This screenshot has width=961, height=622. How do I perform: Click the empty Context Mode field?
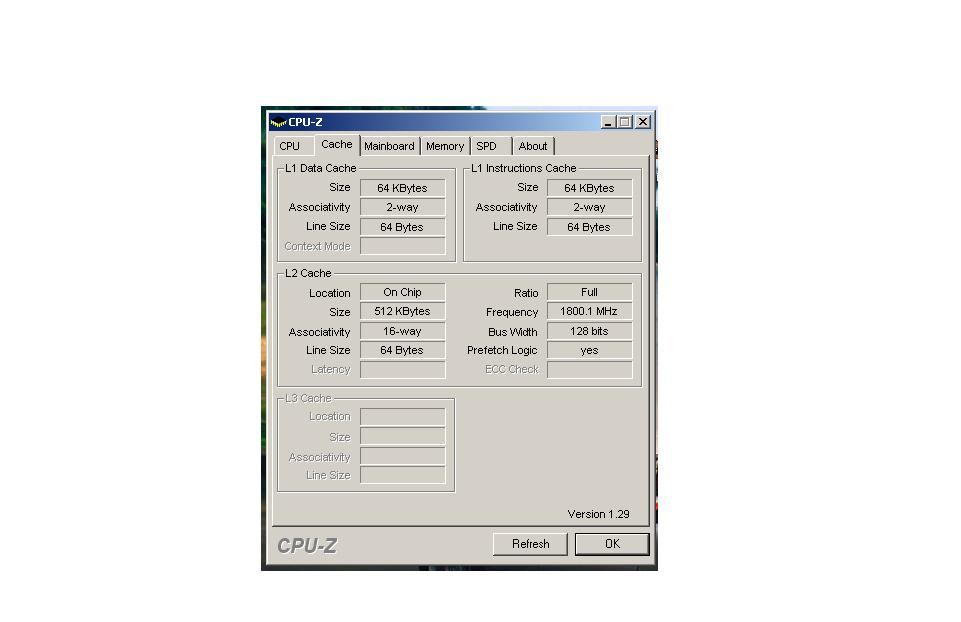coord(403,246)
